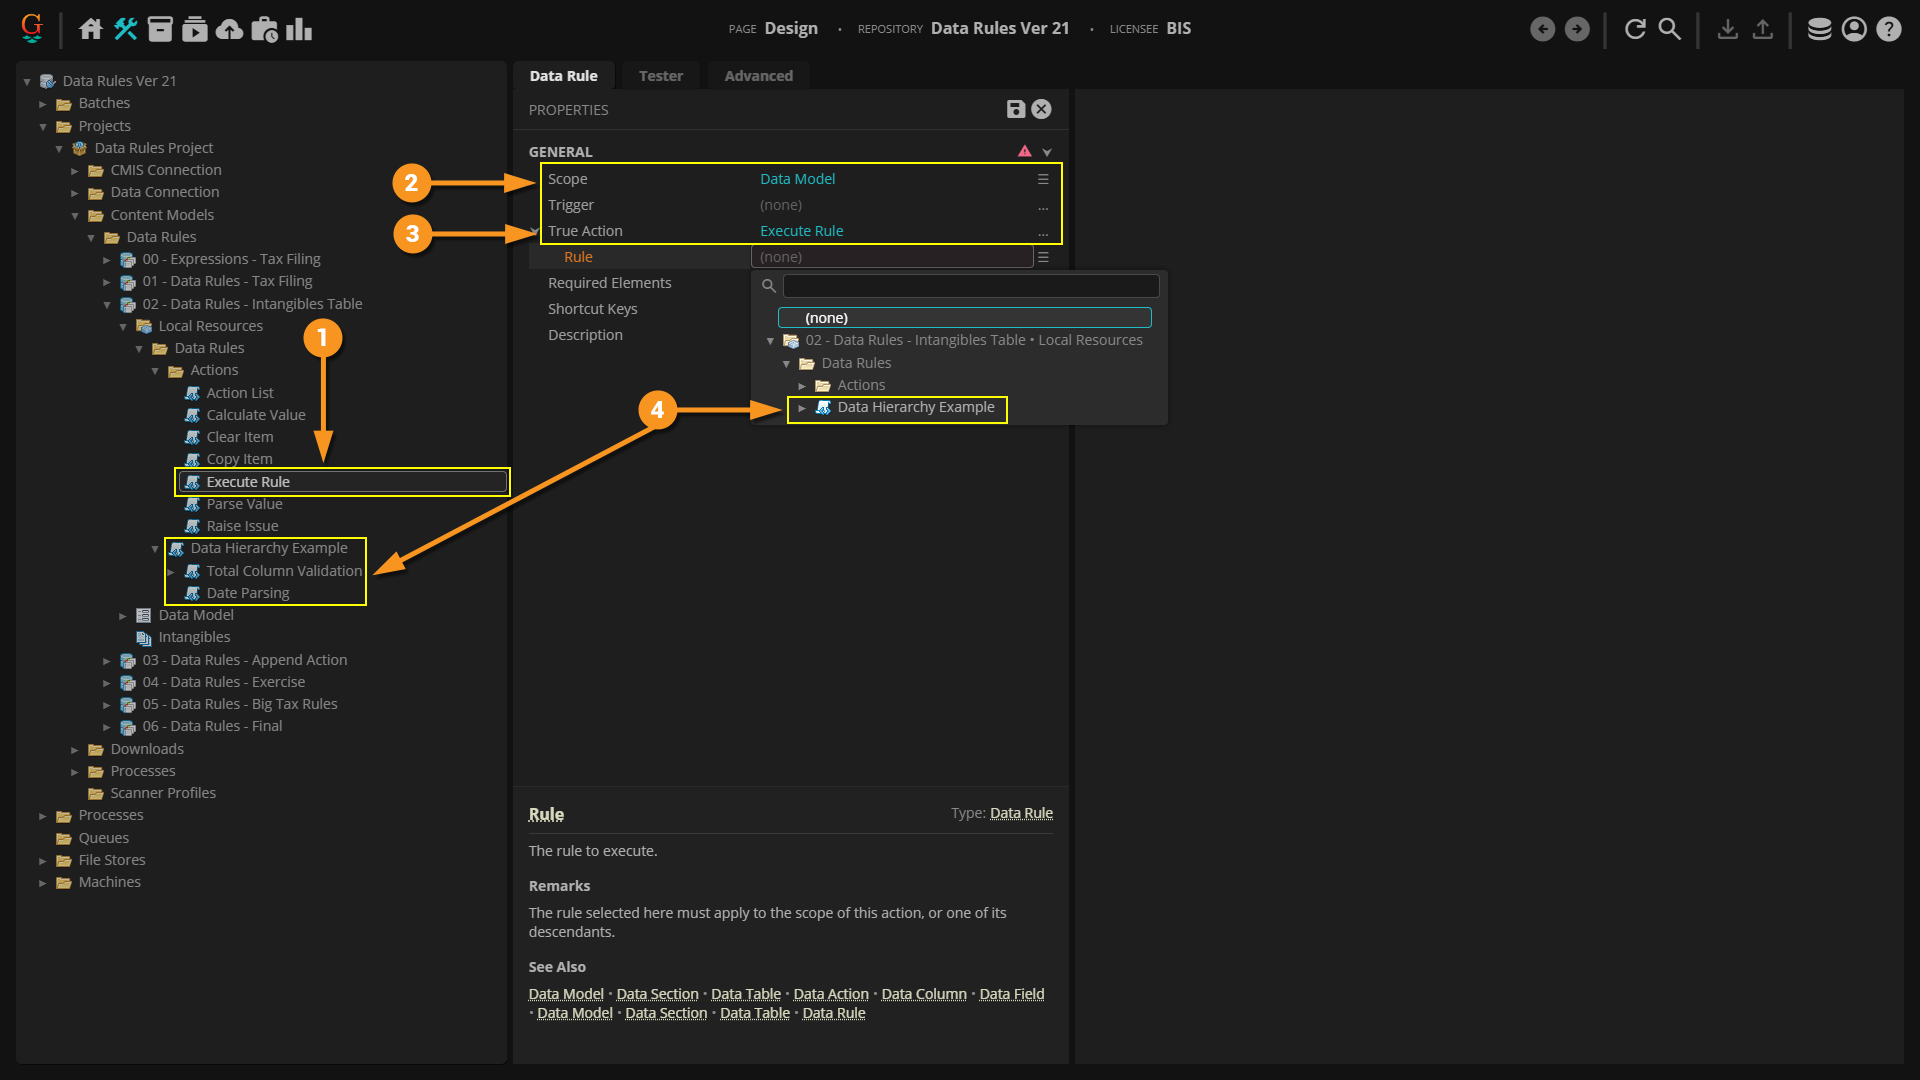Collapse the Data Hierarchy Example tree node
This screenshot has height=1080, width=1920.
pyautogui.click(x=155, y=549)
